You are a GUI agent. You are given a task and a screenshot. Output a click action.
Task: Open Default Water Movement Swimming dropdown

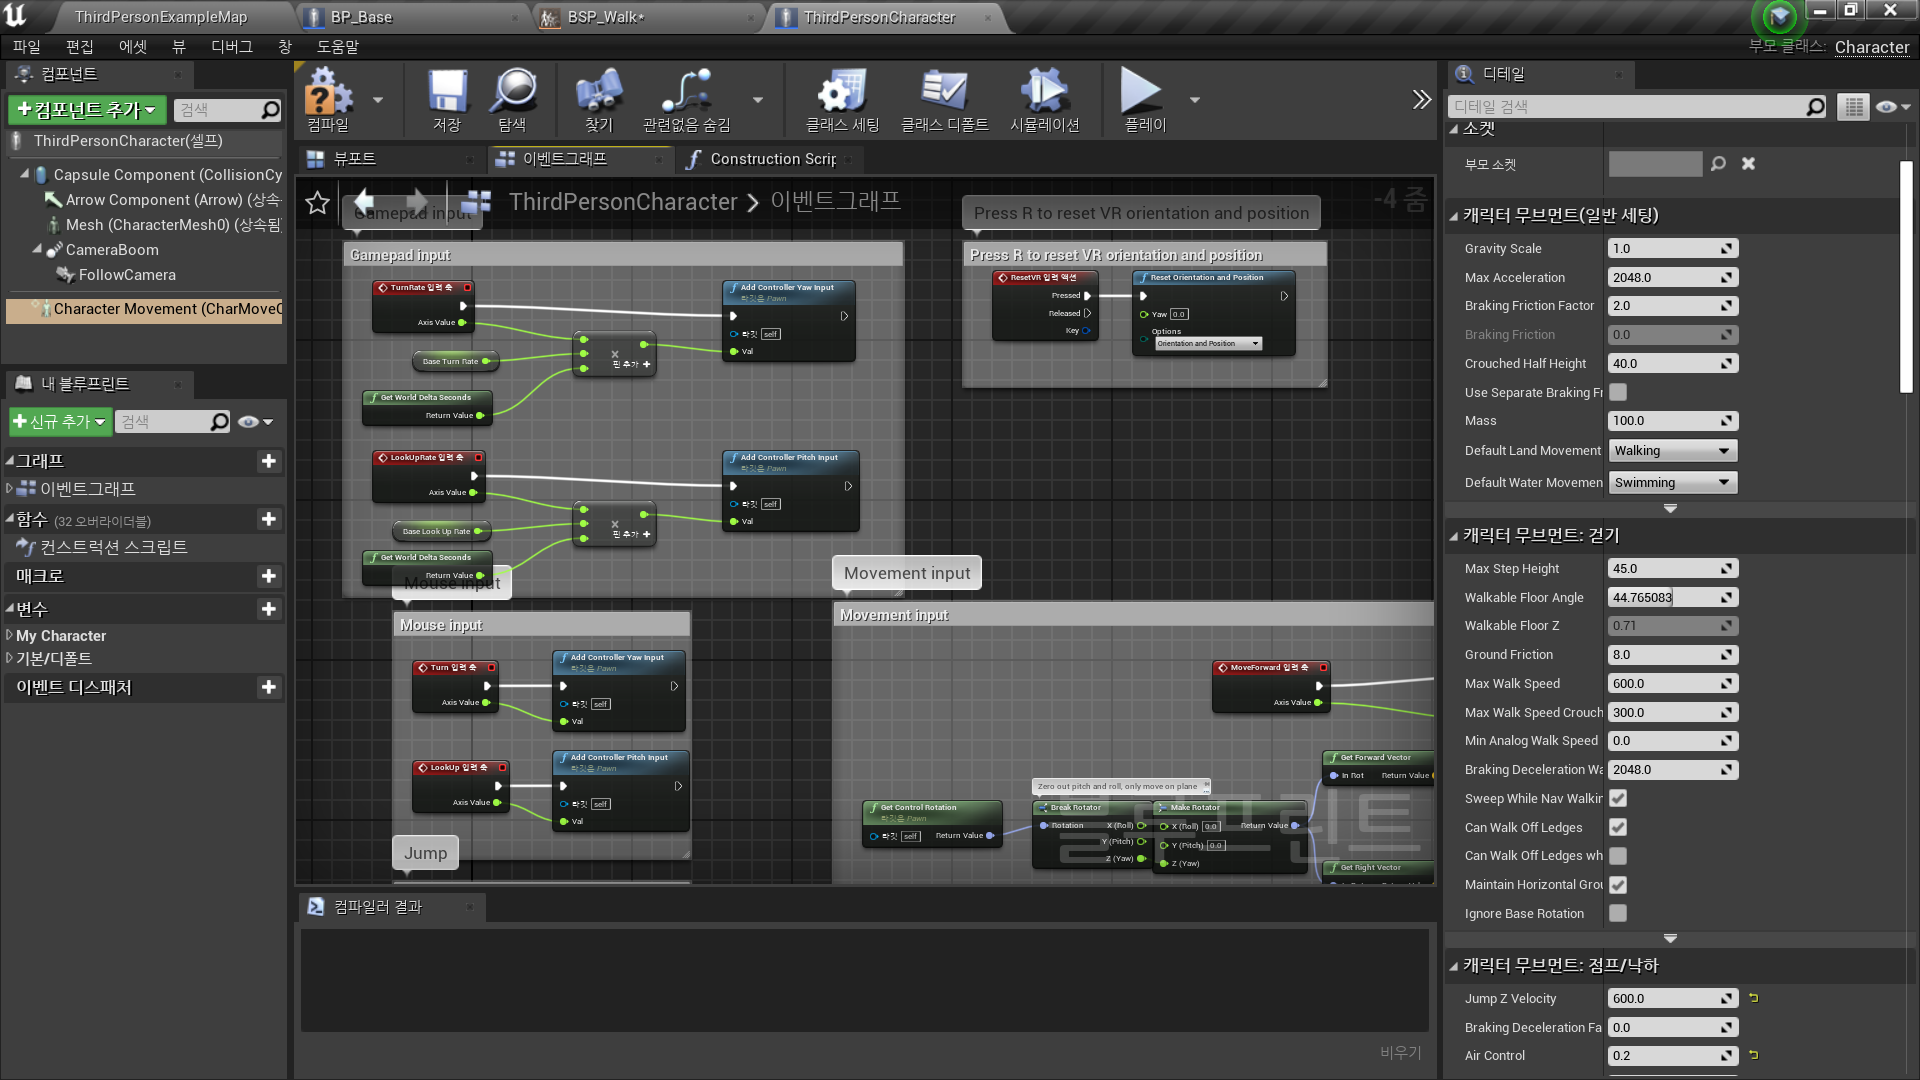click(x=1672, y=483)
